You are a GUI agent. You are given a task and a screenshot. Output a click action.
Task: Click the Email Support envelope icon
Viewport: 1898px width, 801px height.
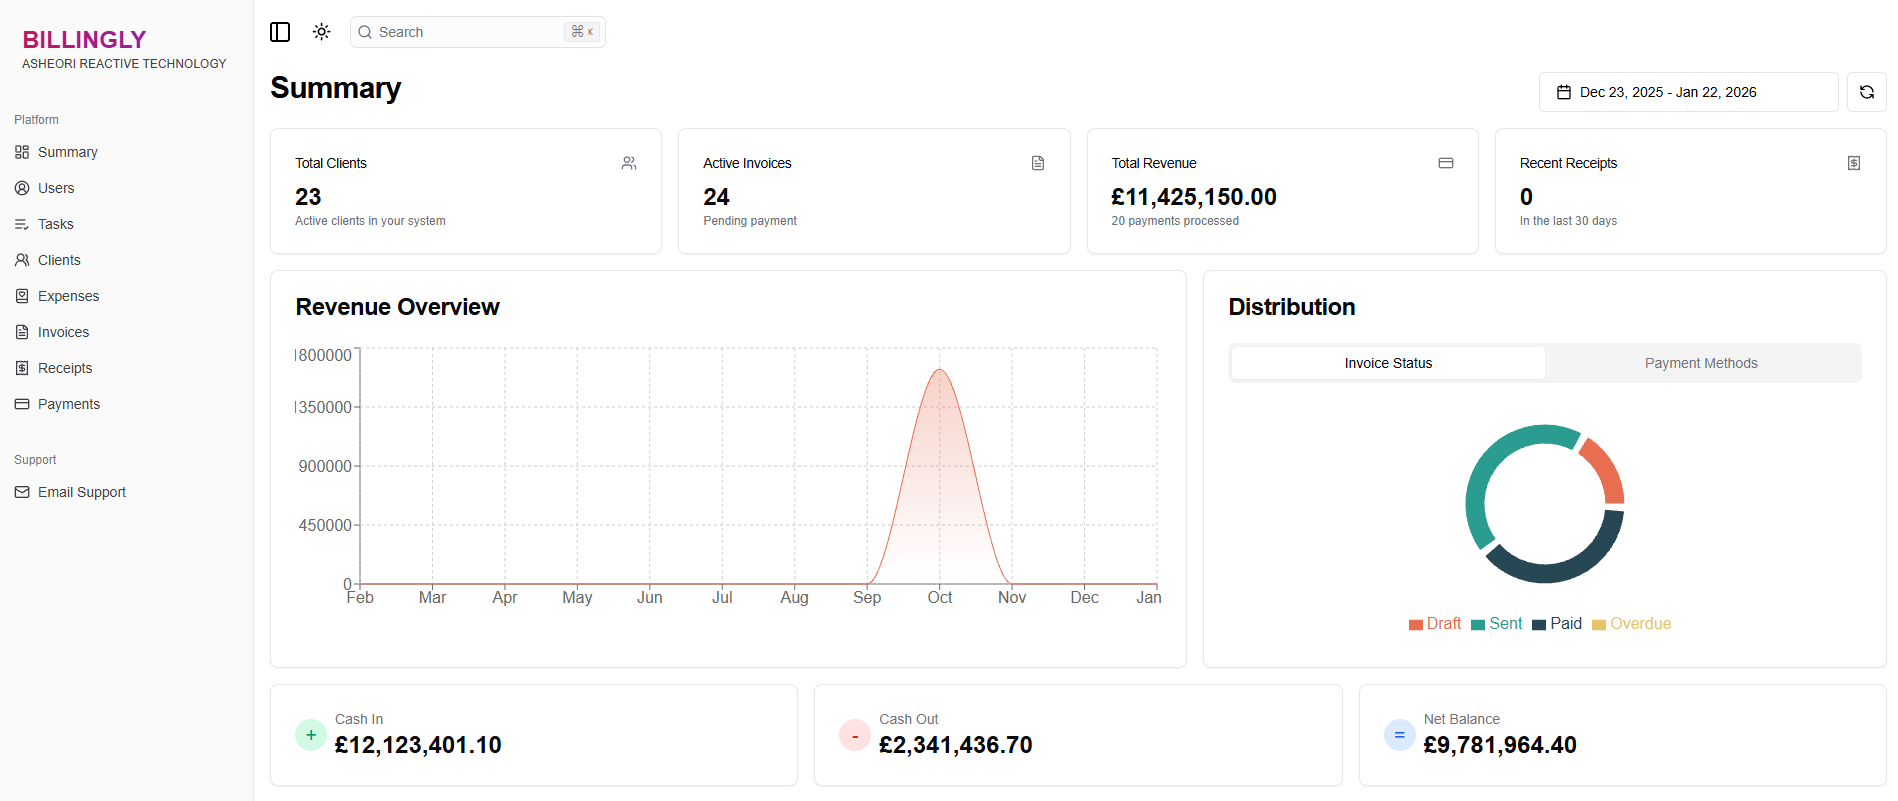click(22, 492)
